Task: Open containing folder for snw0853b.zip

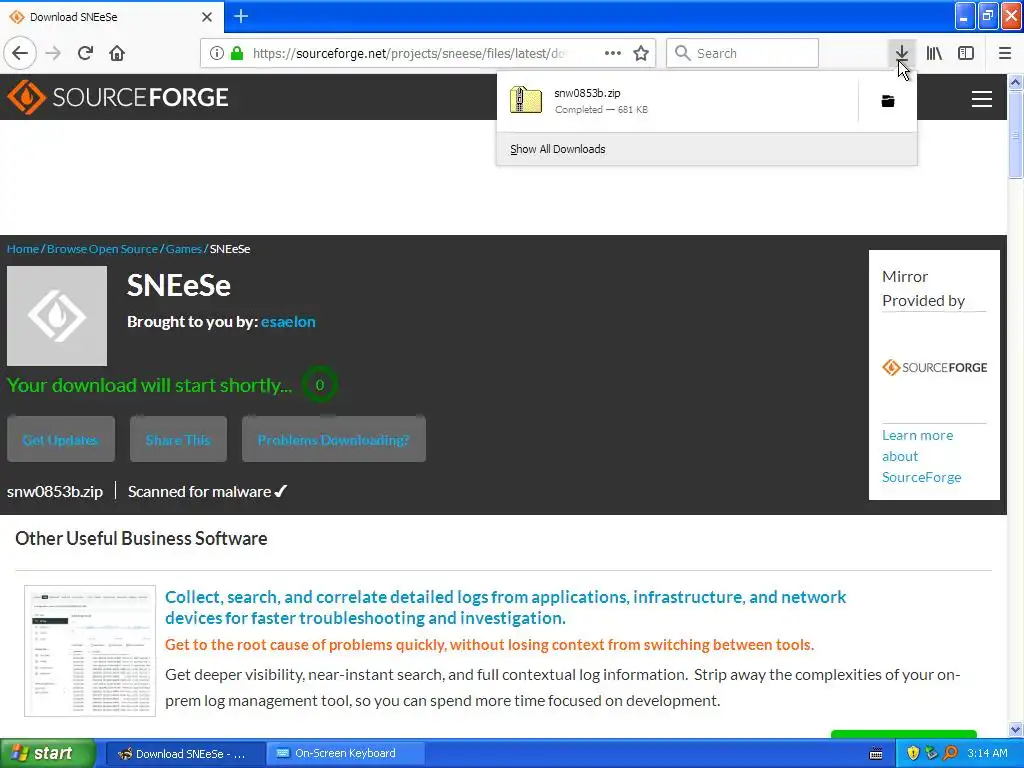Action: 888,101
